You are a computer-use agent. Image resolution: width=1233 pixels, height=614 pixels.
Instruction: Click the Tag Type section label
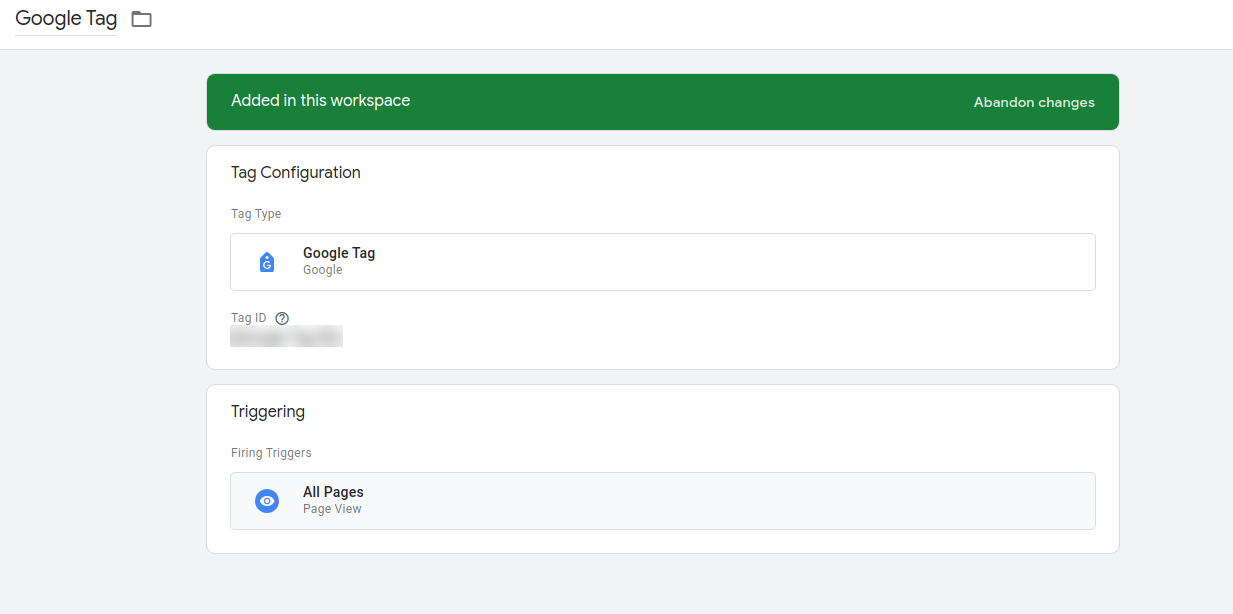[x=255, y=213]
